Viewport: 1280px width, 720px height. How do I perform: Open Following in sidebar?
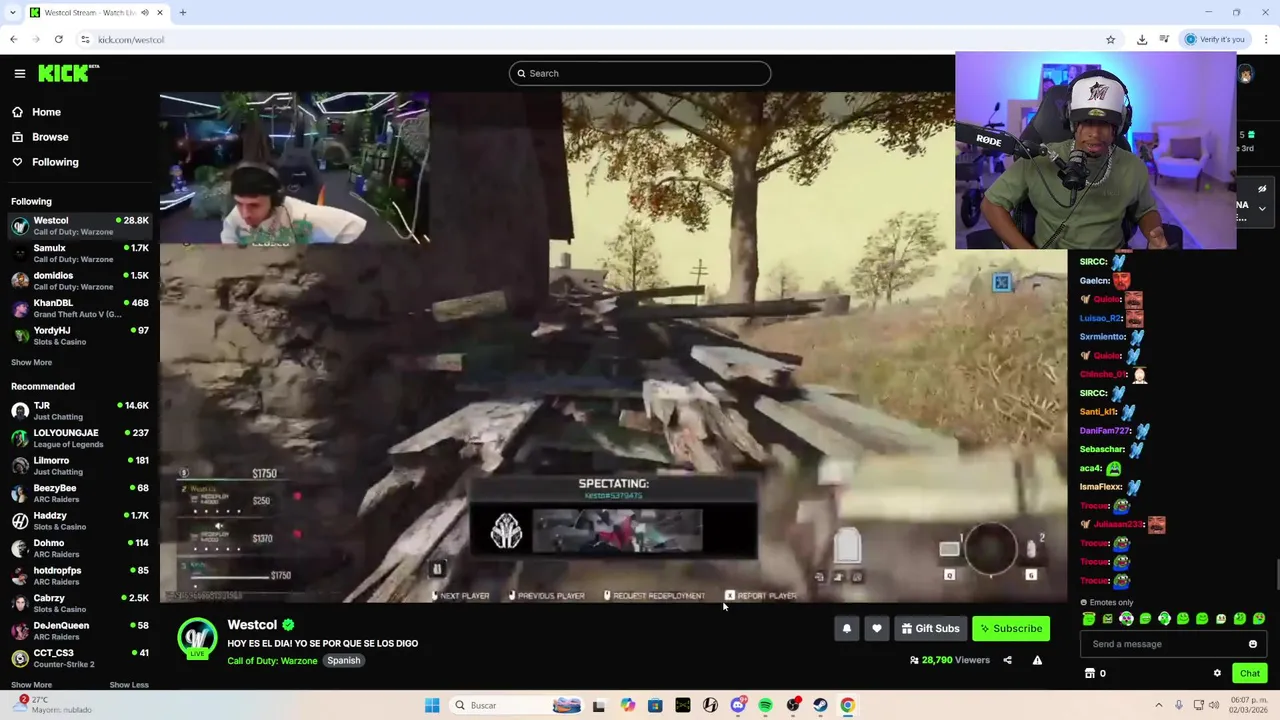55,162
